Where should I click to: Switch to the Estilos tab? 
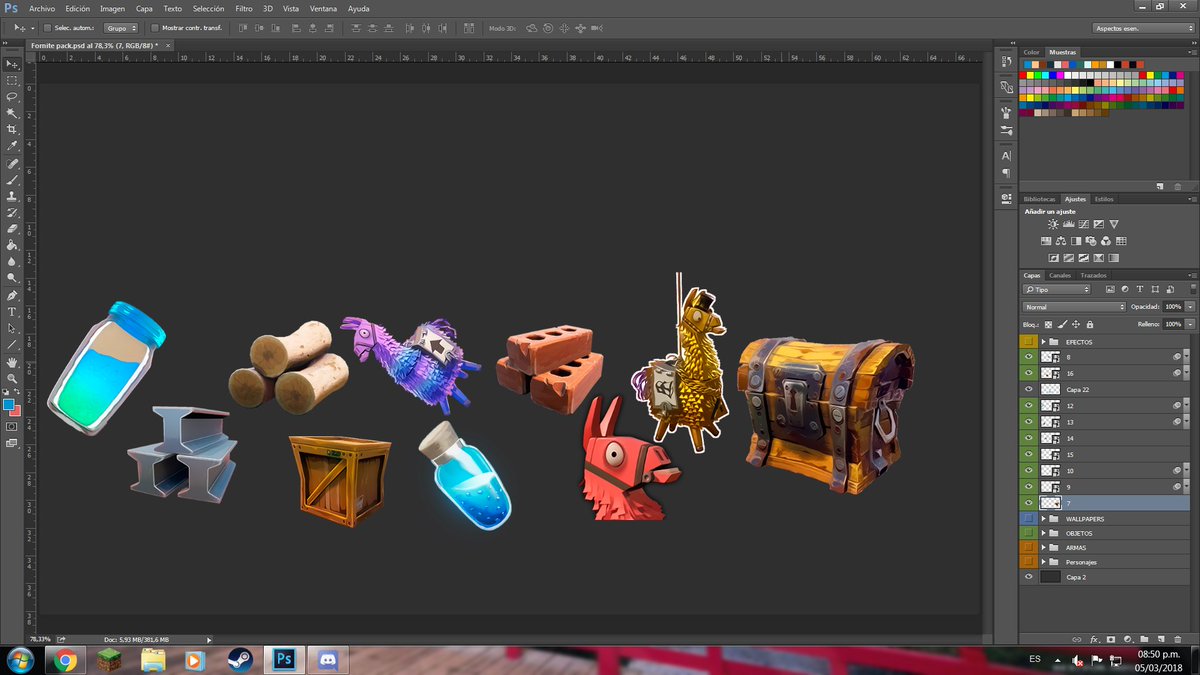click(x=1104, y=199)
